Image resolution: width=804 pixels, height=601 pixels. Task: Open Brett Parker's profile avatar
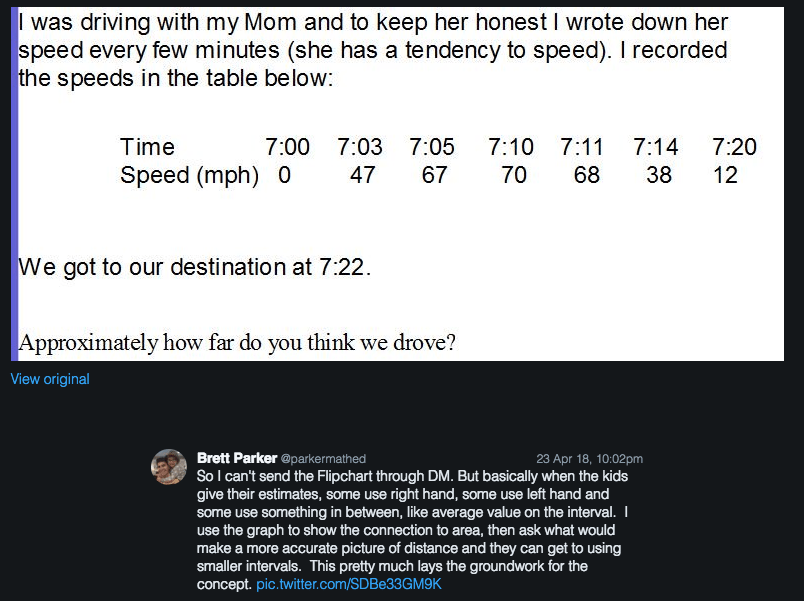point(169,467)
